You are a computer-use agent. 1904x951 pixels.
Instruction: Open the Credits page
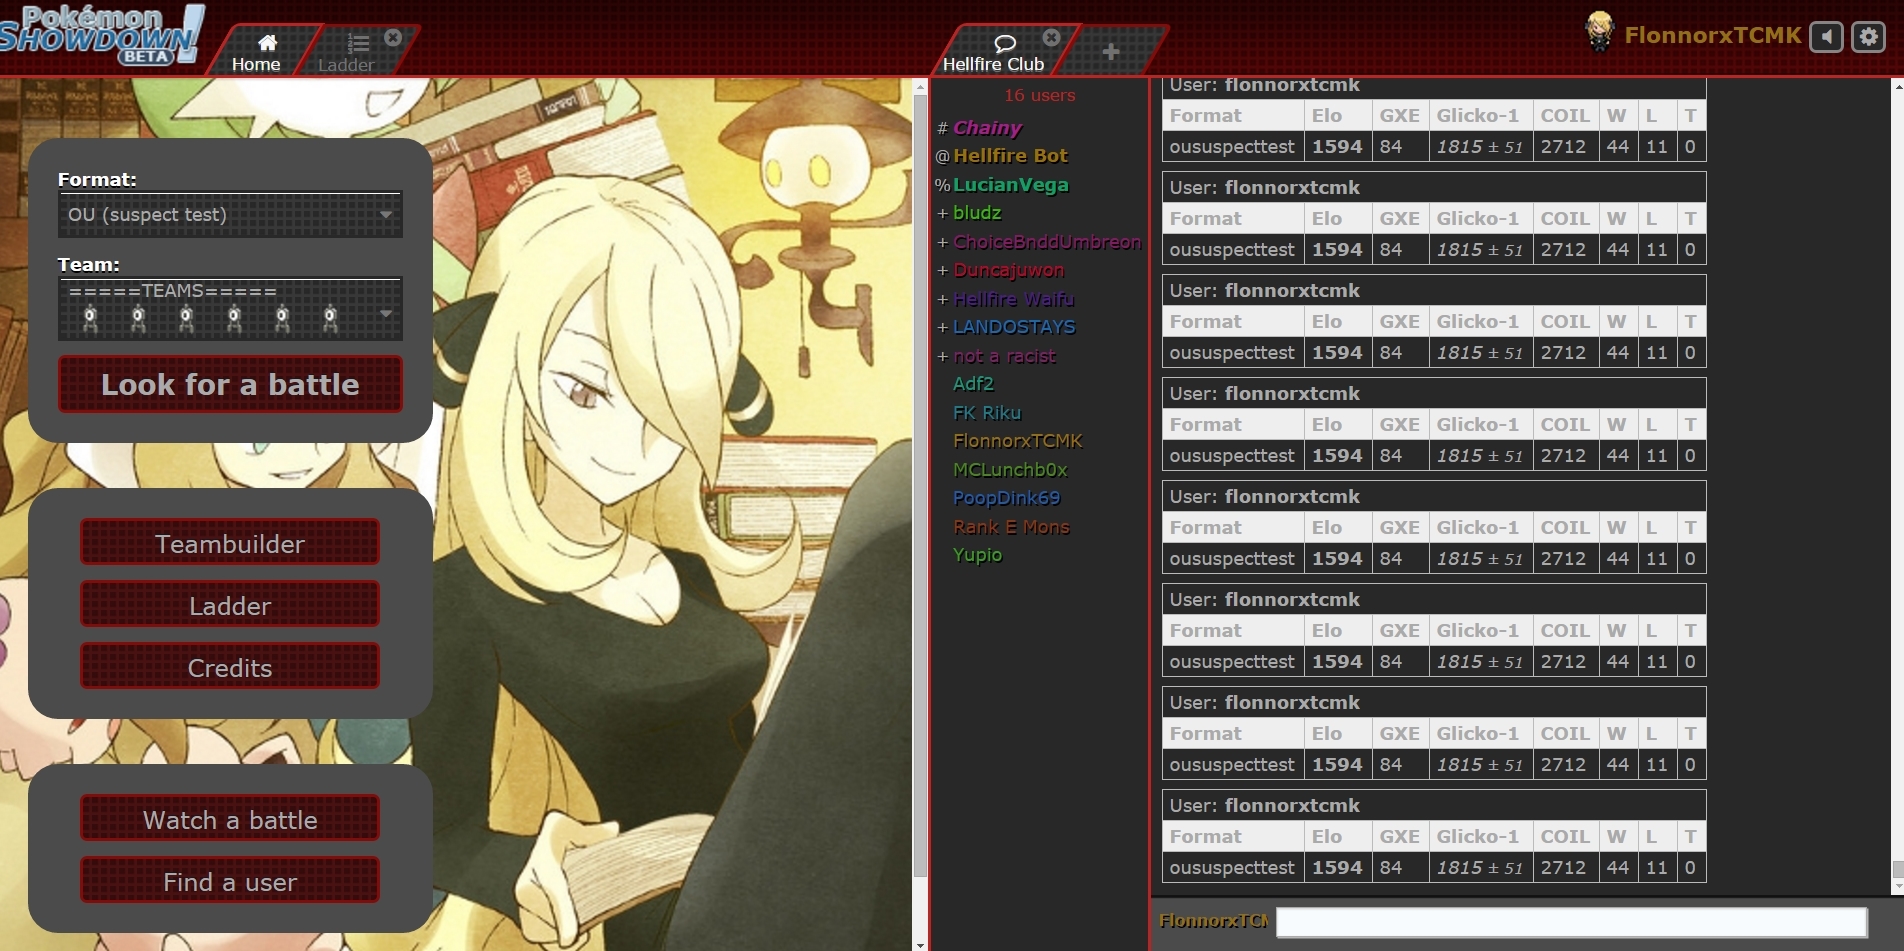pyautogui.click(x=230, y=667)
